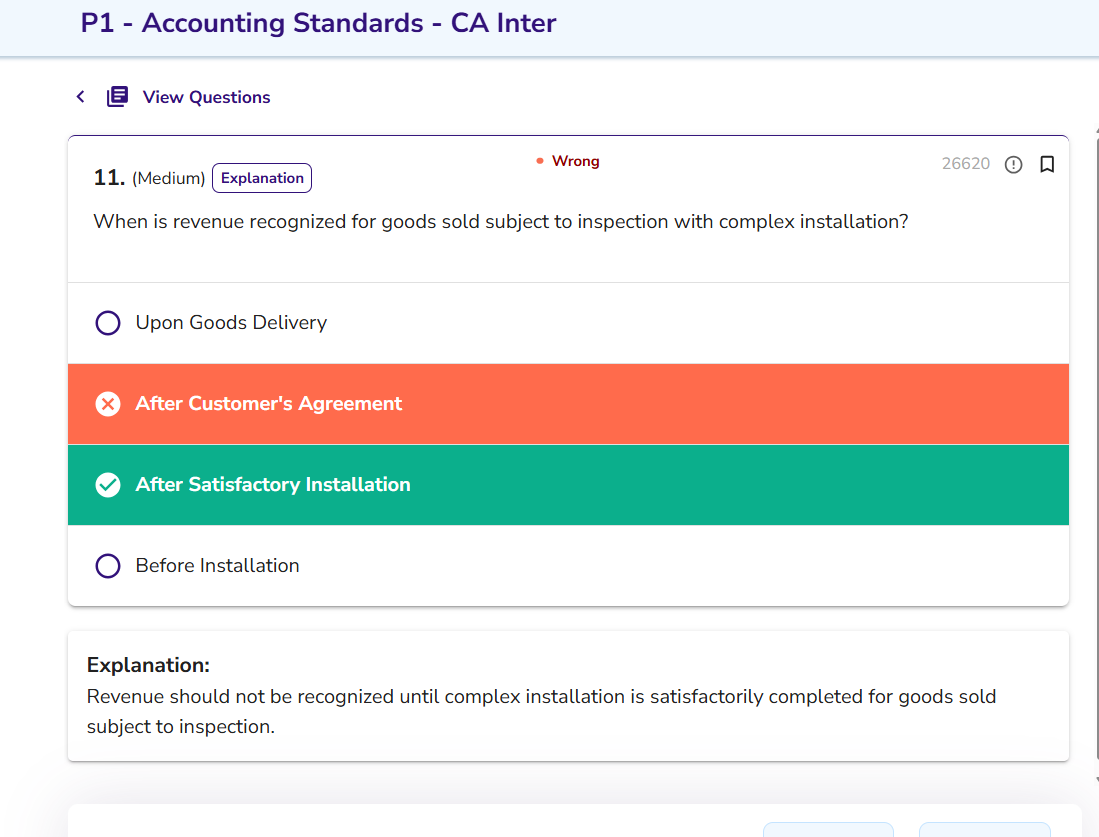Click the Explanation heading in the lower panel

pos(148,665)
